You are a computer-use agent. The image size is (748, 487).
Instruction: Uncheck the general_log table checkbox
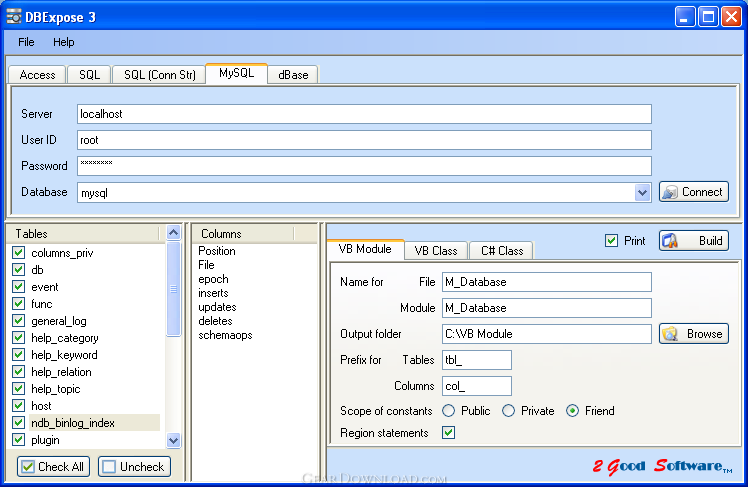[x=19, y=321]
